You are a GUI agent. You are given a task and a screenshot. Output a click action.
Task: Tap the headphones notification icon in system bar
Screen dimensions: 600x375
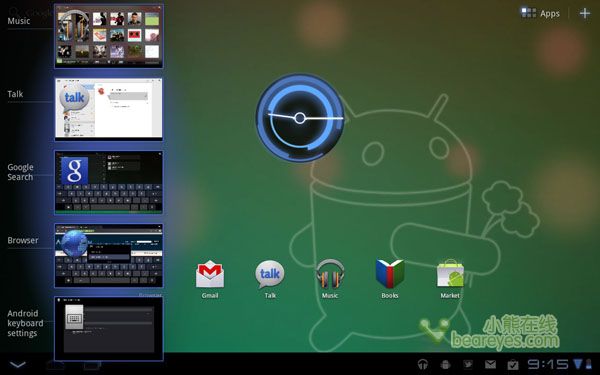423,364
